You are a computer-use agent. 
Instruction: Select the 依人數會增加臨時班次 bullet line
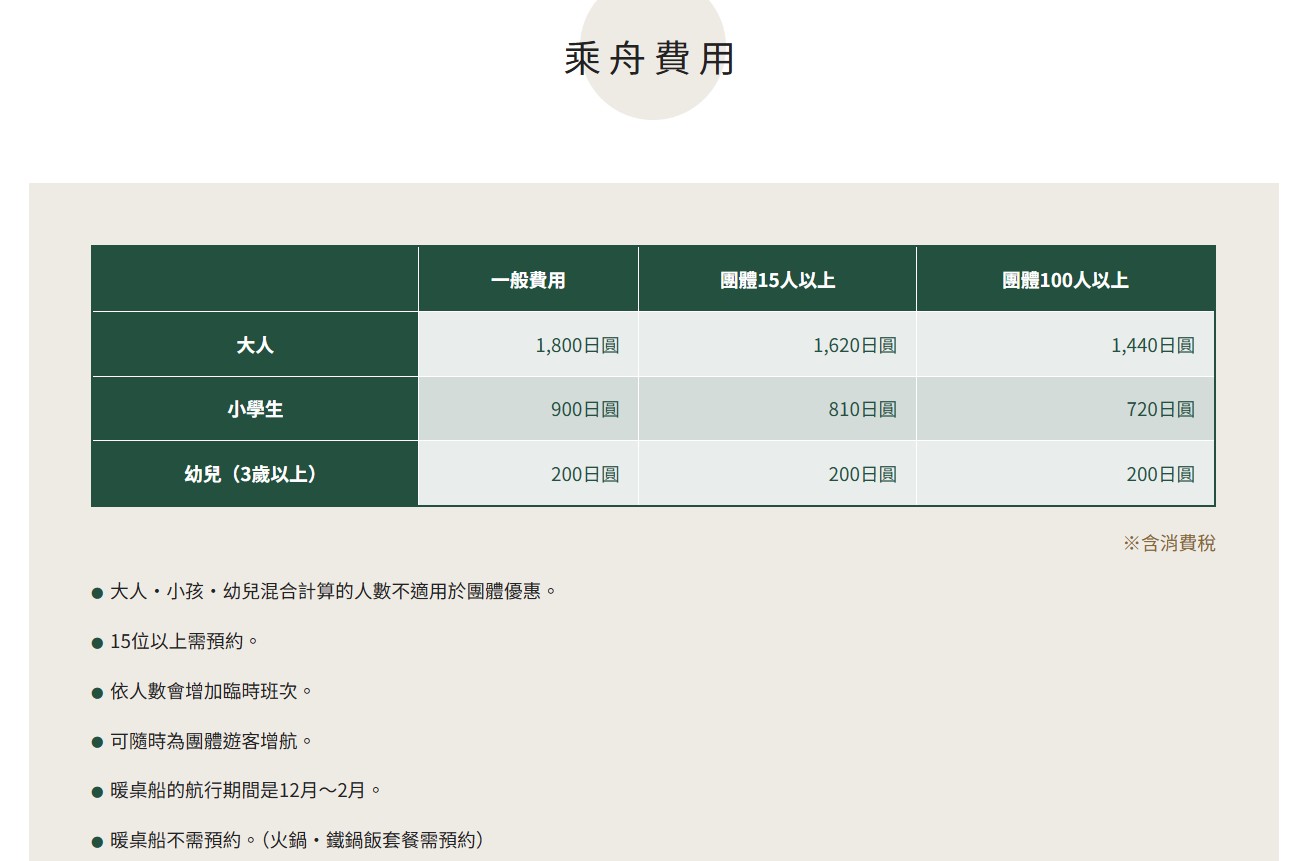click(211, 692)
